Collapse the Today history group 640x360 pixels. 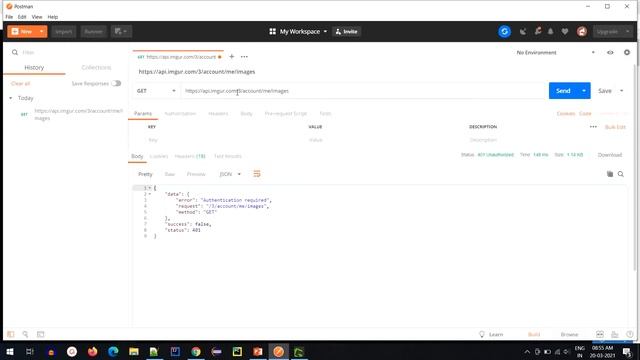pyautogui.click(x=11, y=98)
